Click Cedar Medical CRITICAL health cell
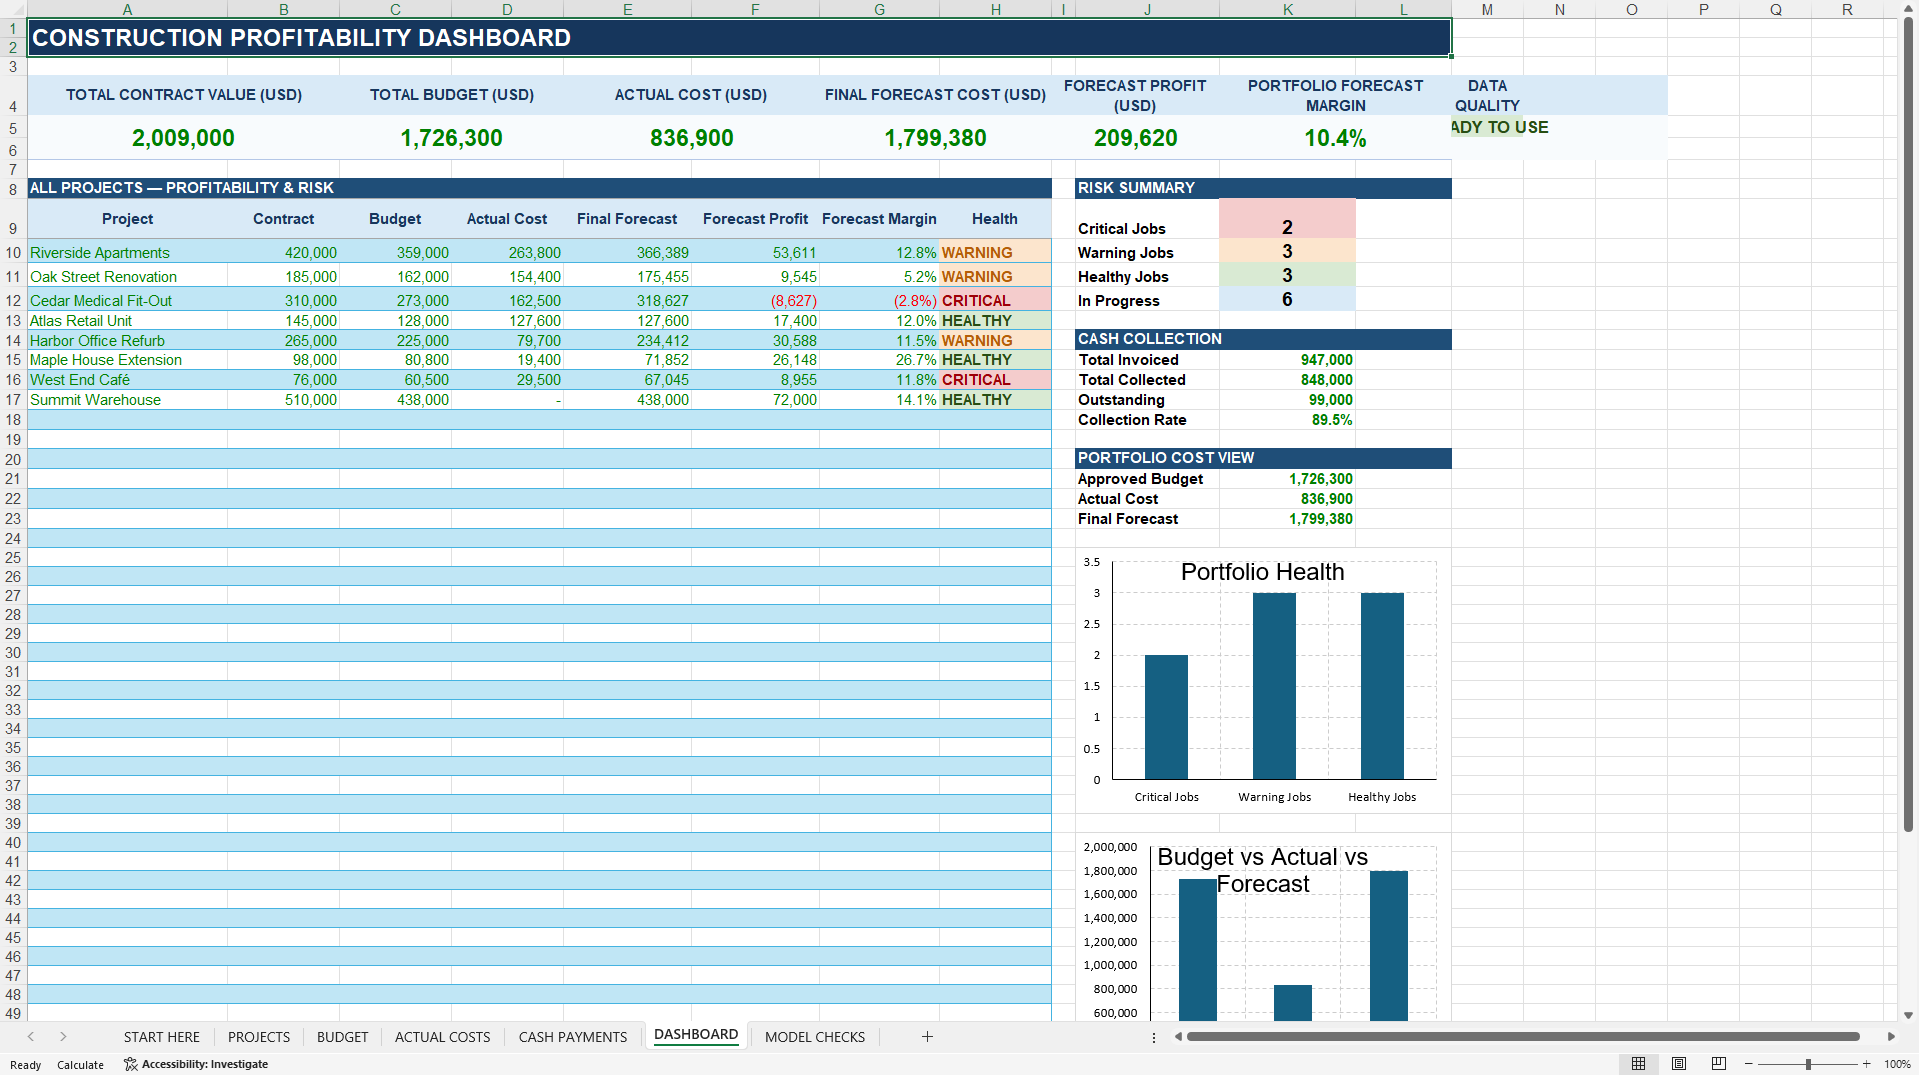The image size is (1919, 1075). [x=995, y=300]
